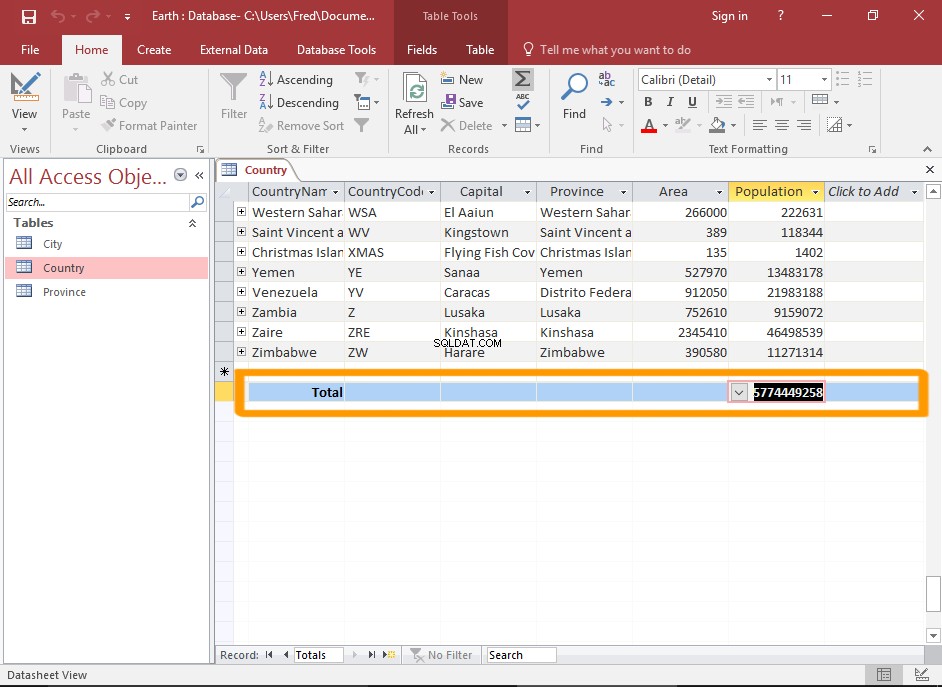Click the Find magnifier icon
The height and width of the screenshot is (687, 942).
tap(574, 87)
